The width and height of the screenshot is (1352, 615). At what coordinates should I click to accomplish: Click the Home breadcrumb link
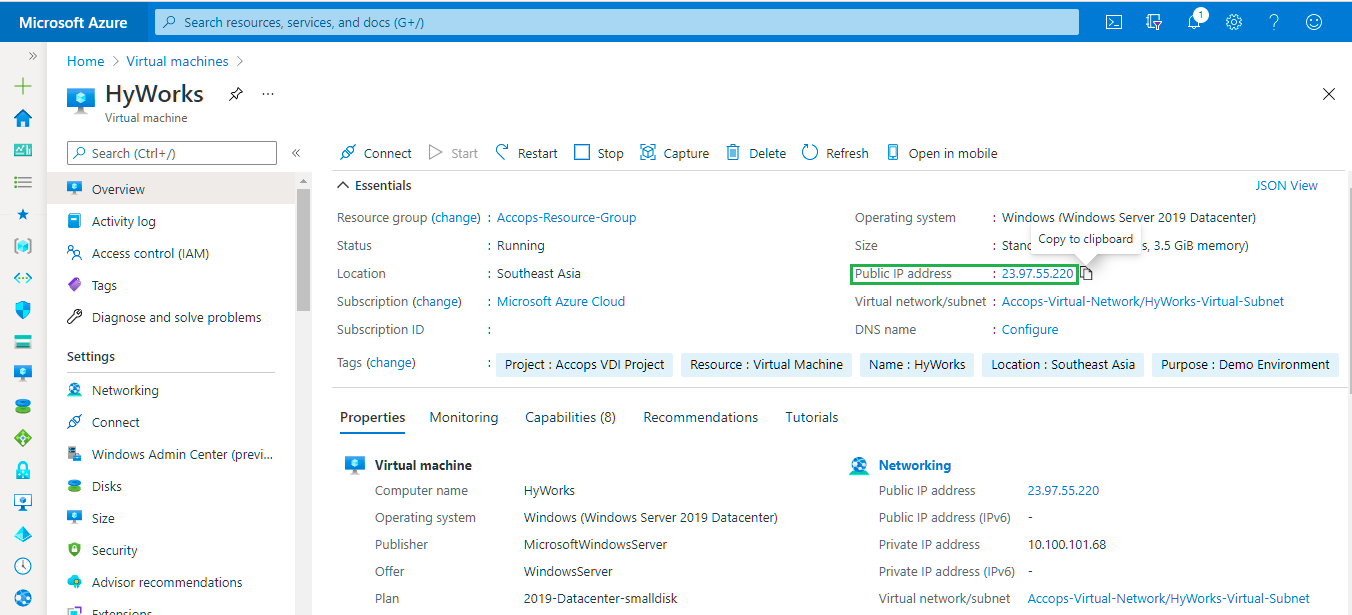(x=86, y=61)
